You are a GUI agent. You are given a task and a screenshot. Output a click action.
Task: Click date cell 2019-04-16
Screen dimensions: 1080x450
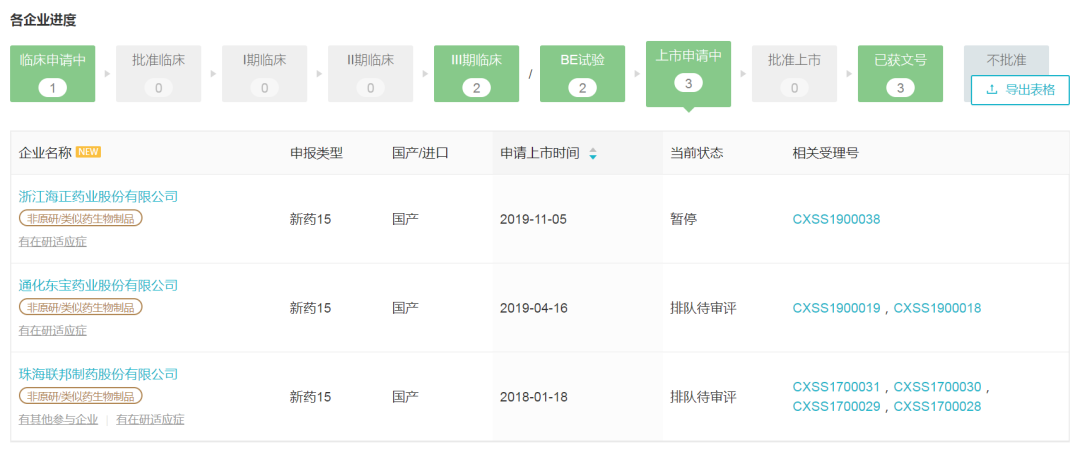[534, 308]
